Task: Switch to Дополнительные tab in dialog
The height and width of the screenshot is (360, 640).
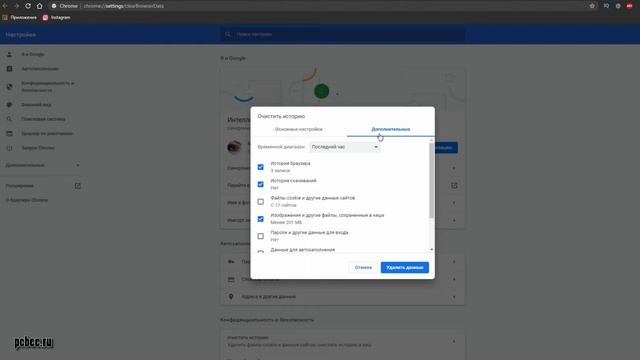Action: 391,129
